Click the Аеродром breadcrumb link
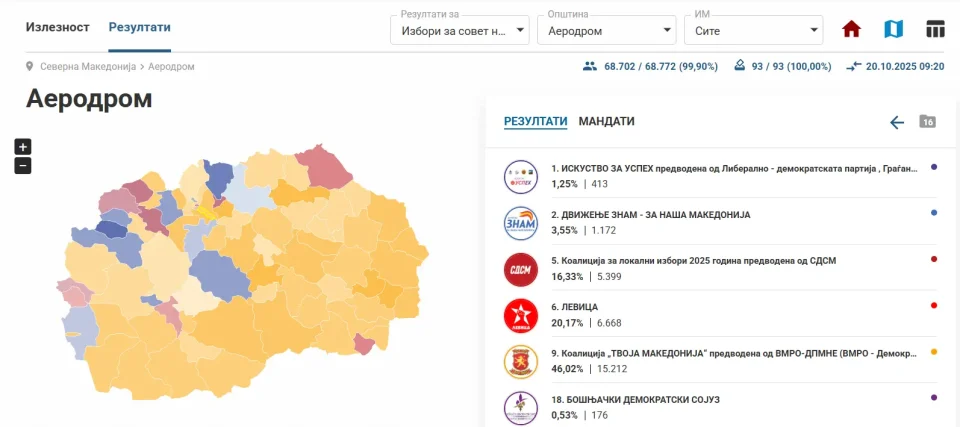Screen dimensions: 960x427 point(171,66)
